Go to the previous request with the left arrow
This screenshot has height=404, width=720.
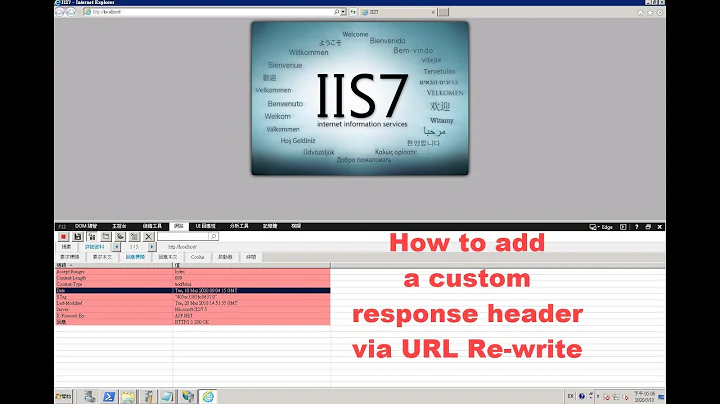(x=117, y=247)
